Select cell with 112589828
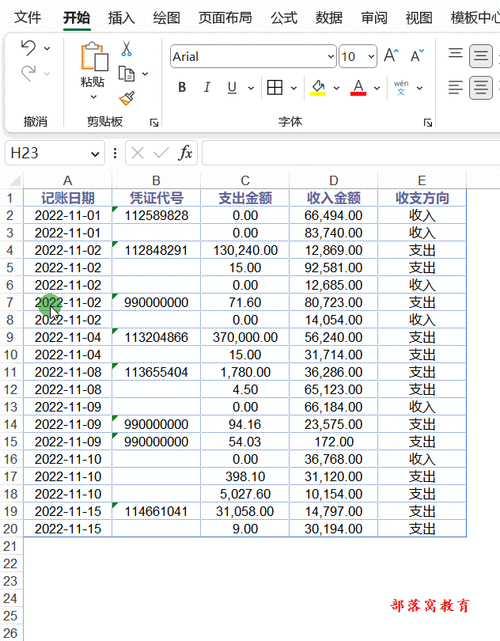This screenshot has width=500, height=641. [x=156, y=215]
